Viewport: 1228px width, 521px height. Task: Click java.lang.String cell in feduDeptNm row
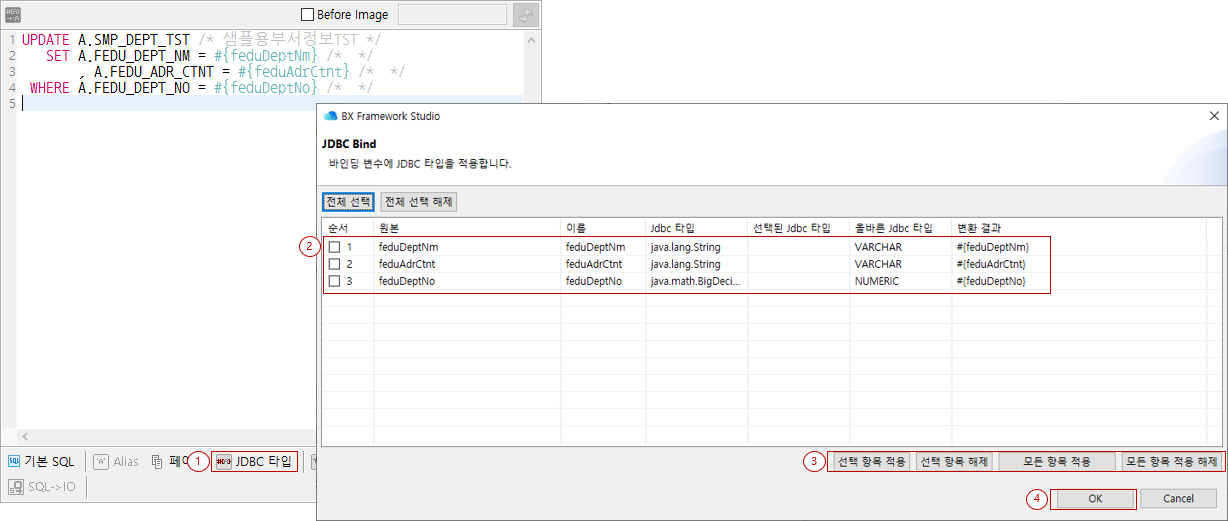click(695, 246)
